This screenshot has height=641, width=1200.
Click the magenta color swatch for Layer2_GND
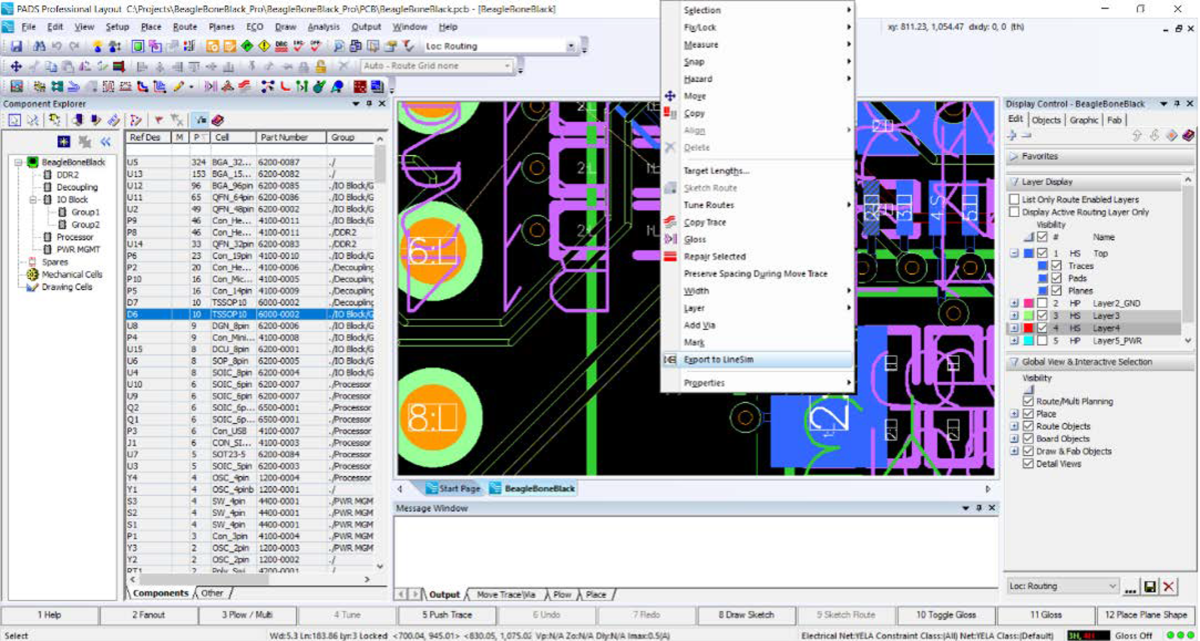(x=1029, y=303)
